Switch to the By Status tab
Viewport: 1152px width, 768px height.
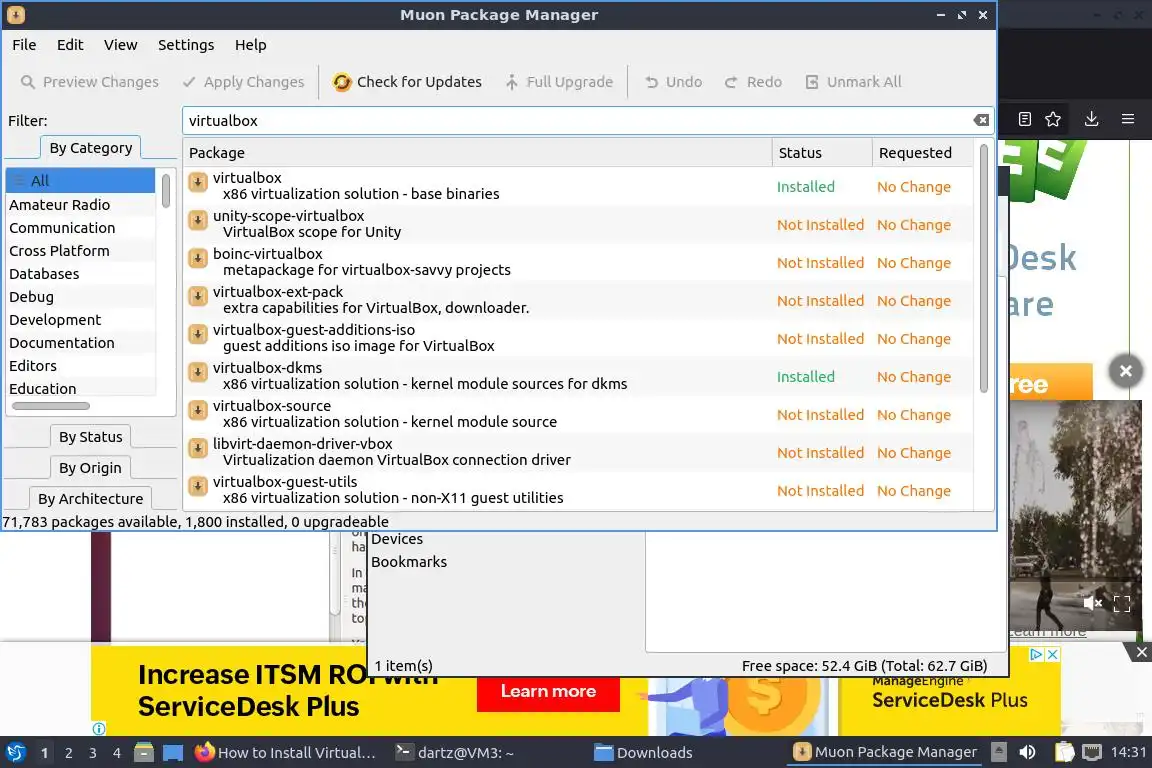pyautogui.click(x=90, y=437)
